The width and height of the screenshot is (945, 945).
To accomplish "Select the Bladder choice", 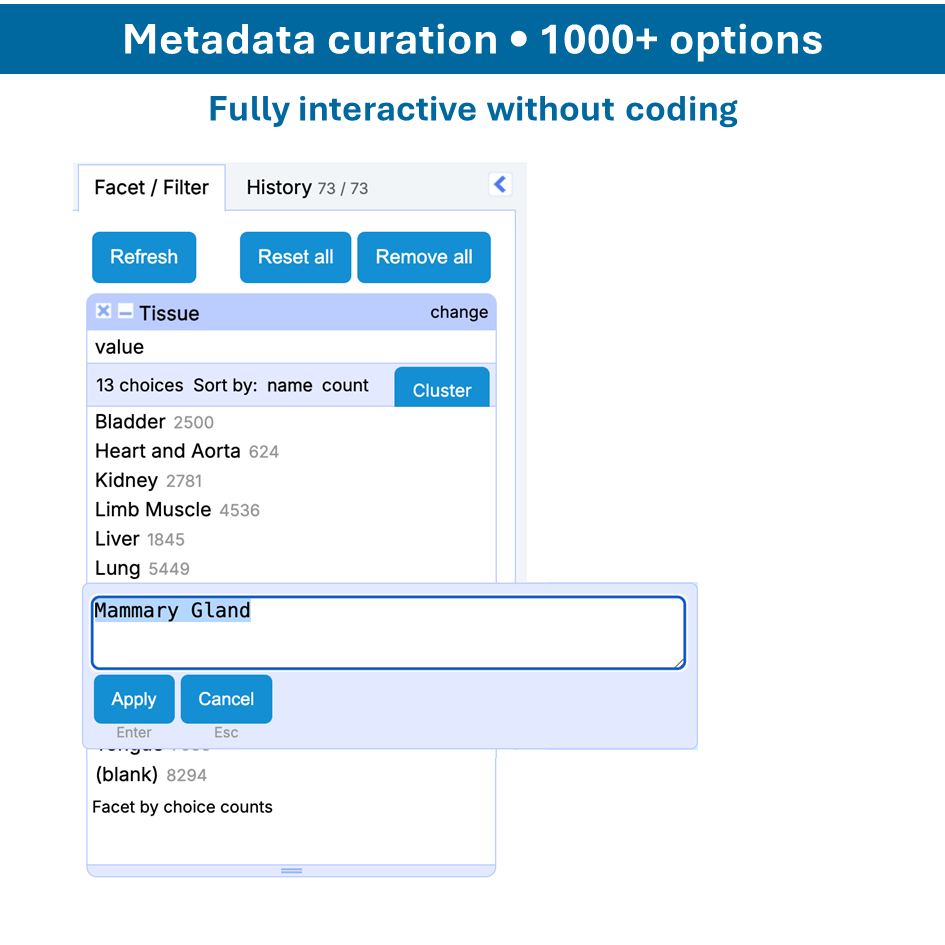I will (130, 422).
